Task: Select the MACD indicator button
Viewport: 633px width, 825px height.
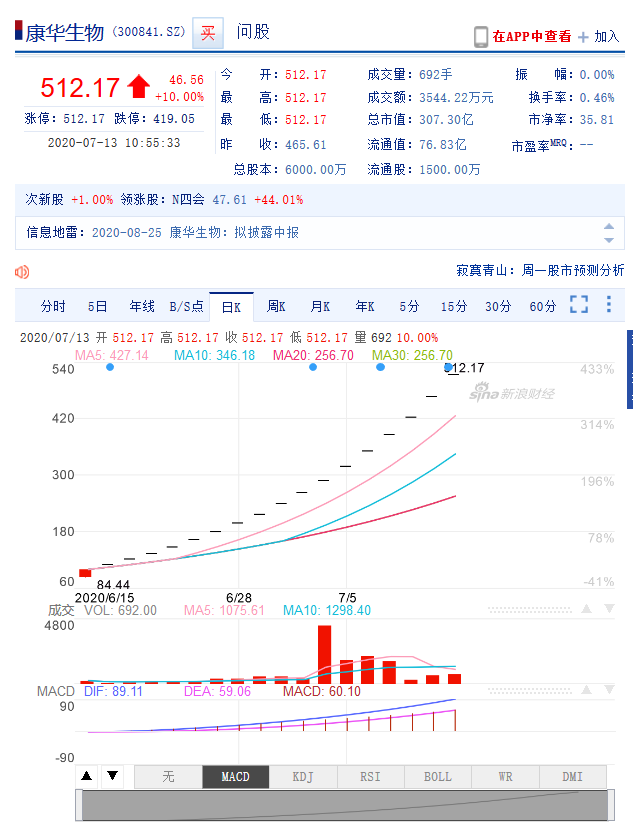Action: [236, 777]
